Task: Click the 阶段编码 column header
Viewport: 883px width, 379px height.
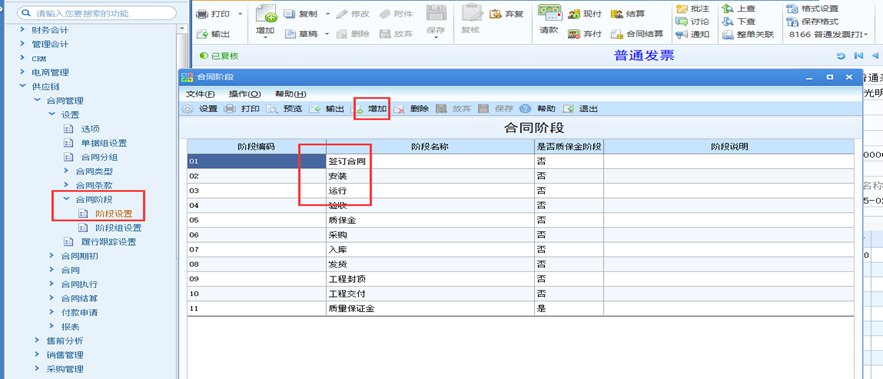Action: [x=257, y=146]
